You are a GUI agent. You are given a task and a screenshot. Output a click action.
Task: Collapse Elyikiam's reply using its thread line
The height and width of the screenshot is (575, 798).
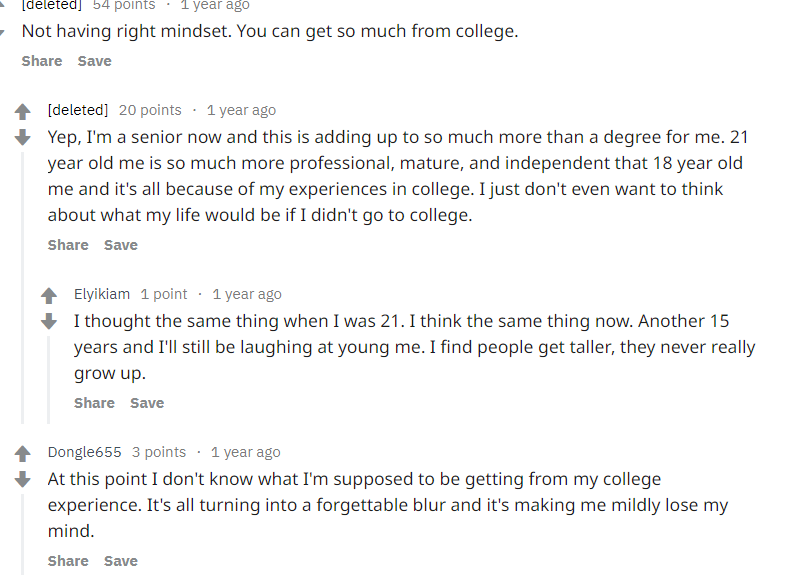[x=48, y=380]
